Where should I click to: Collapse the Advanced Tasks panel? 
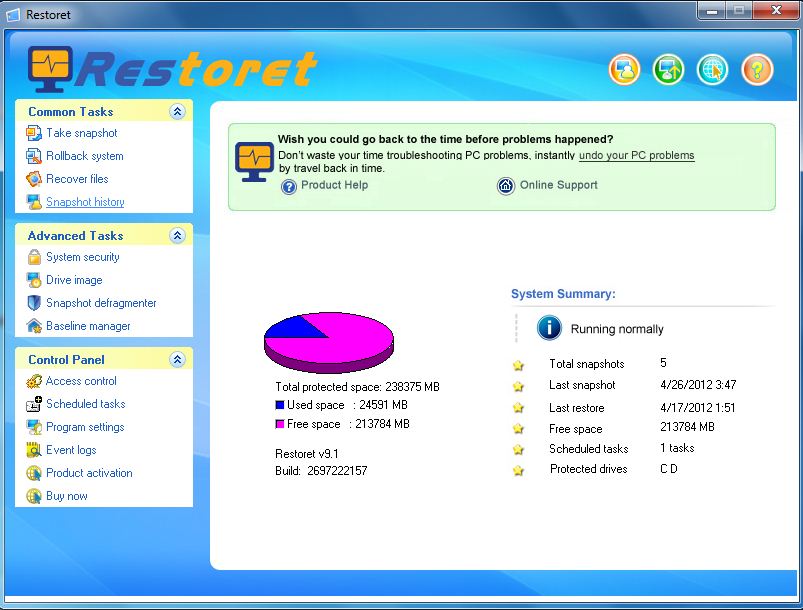coord(177,236)
